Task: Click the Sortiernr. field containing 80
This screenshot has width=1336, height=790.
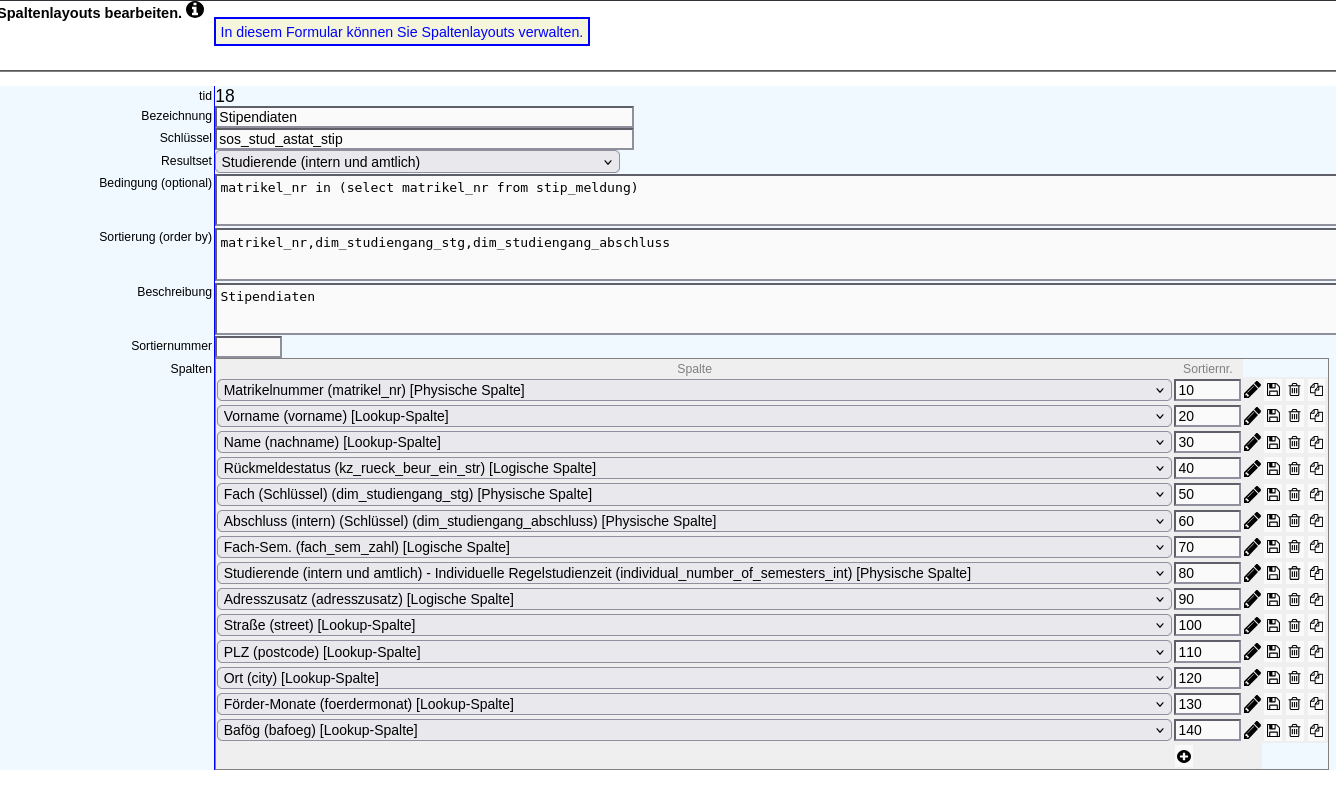Action: [1206, 573]
